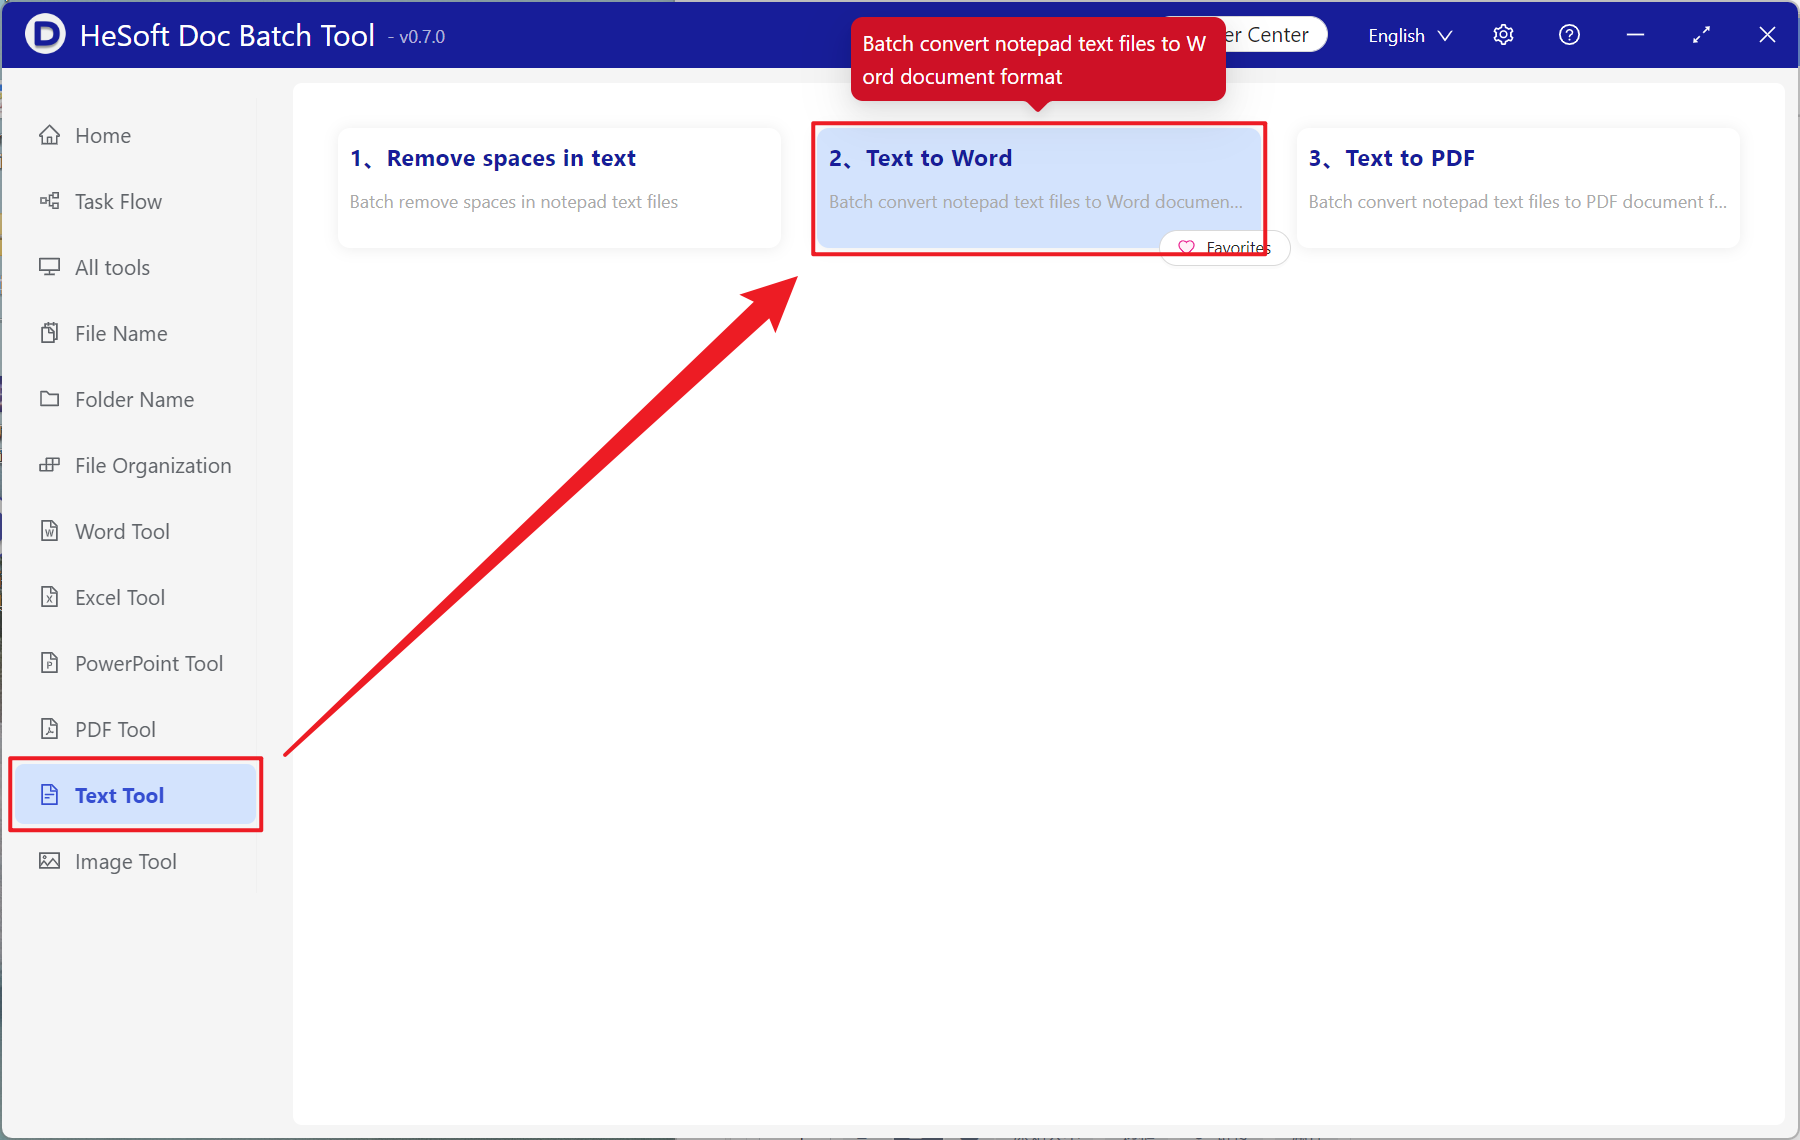
Task: Click the v0.7.0 version label
Action: click(x=417, y=37)
